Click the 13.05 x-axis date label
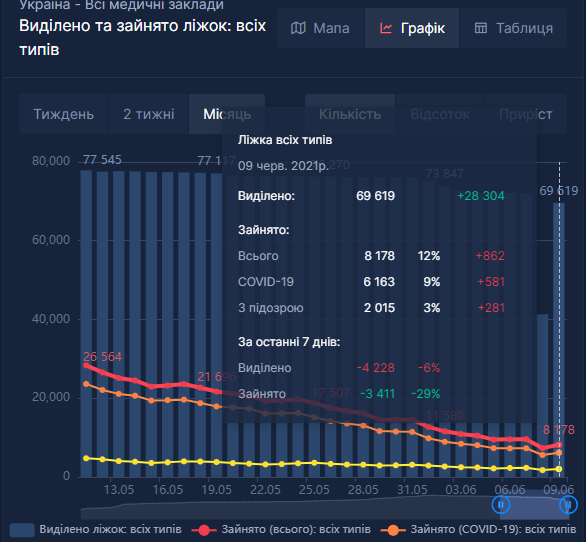Screen dimensions: 586x542 pyautogui.click(x=119, y=490)
